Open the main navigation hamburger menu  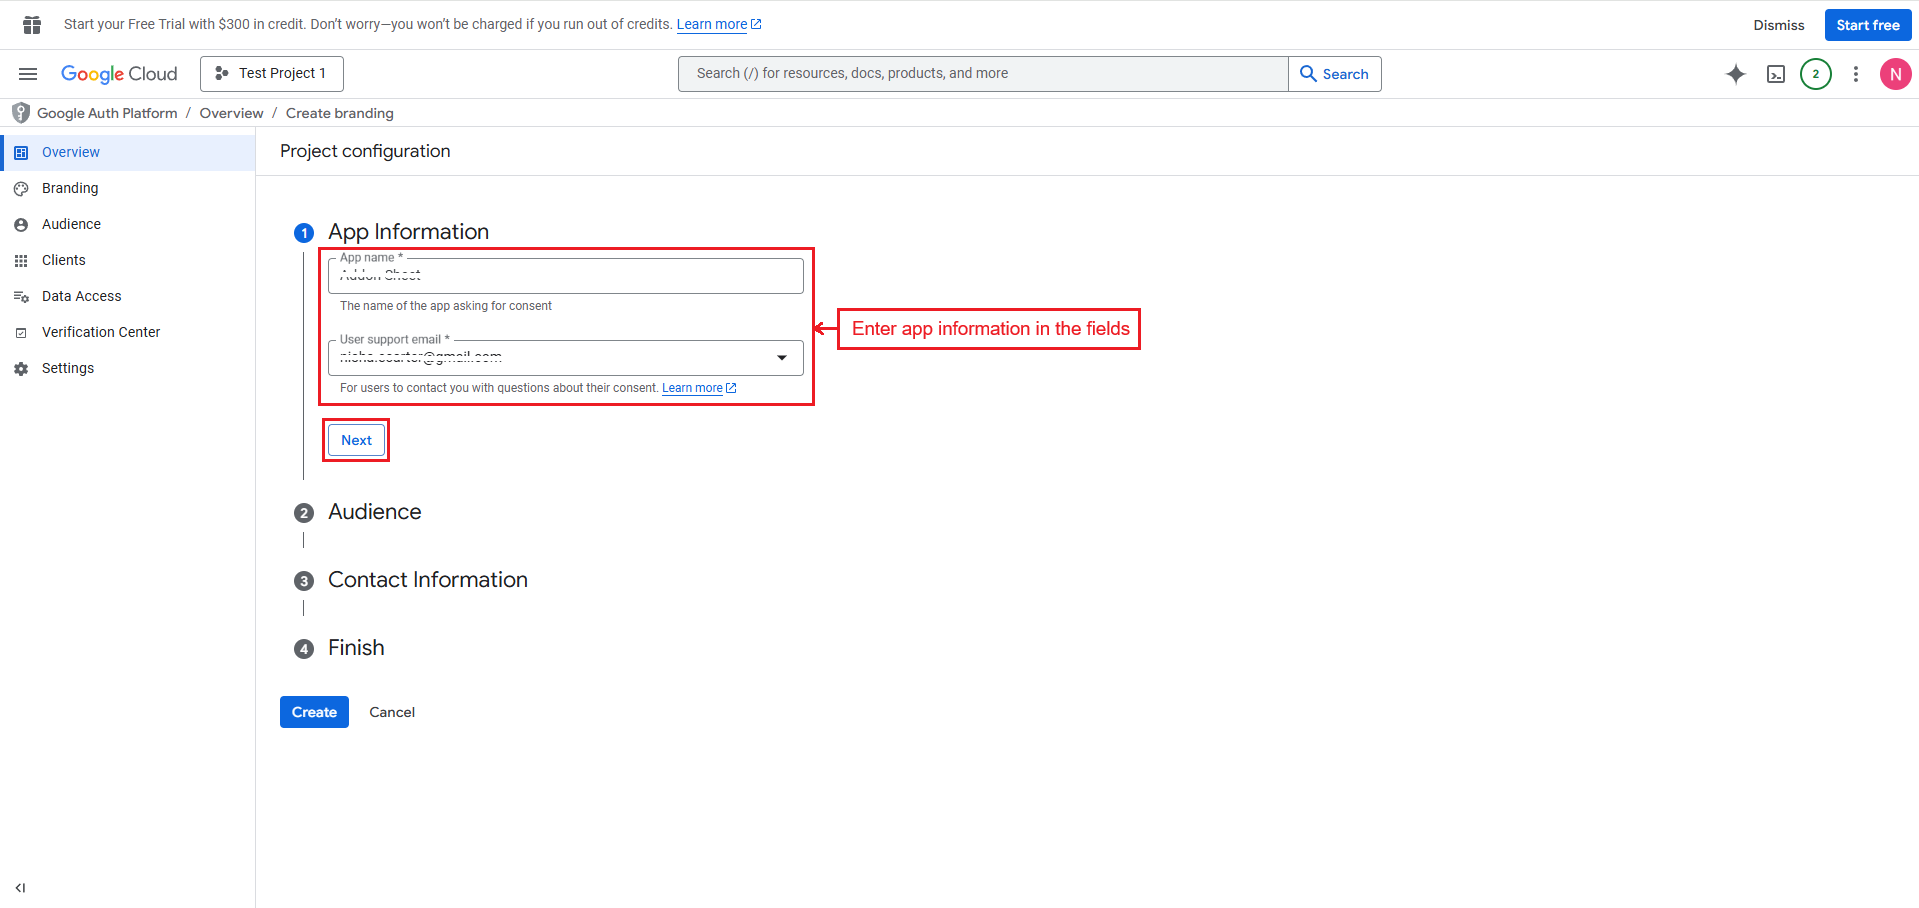28,74
